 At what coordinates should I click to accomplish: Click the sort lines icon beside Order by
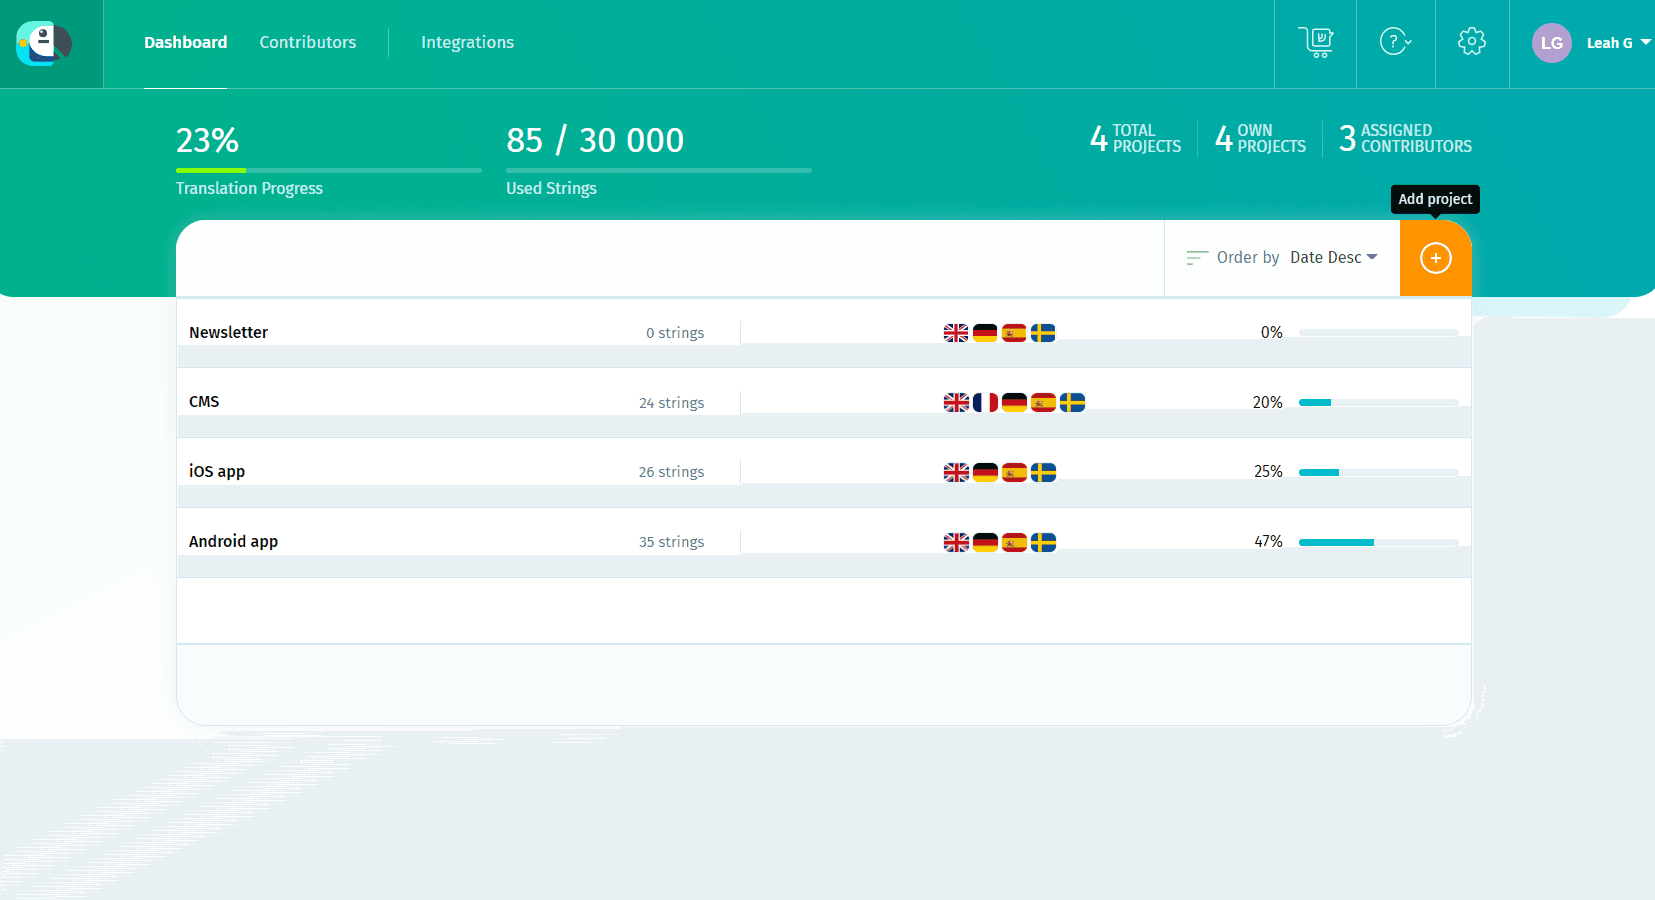tap(1197, 258)
